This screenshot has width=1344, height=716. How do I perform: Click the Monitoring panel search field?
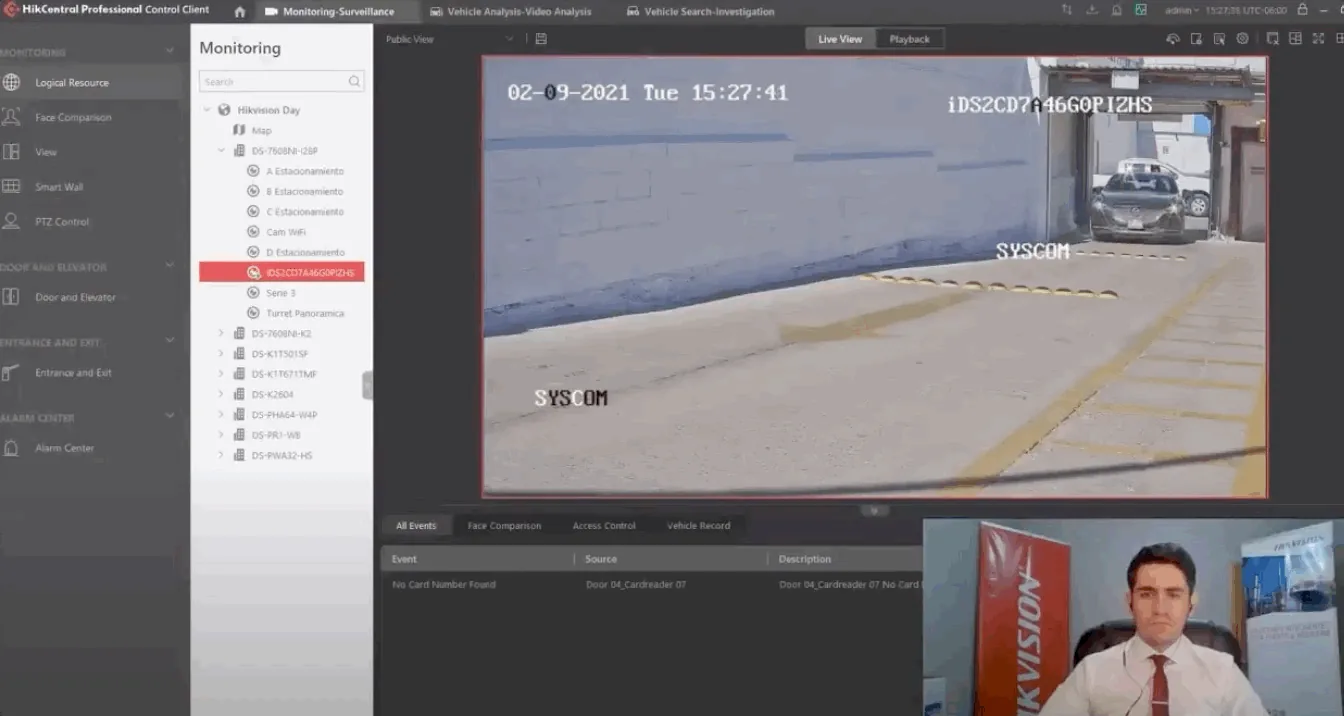pos(281,82)
